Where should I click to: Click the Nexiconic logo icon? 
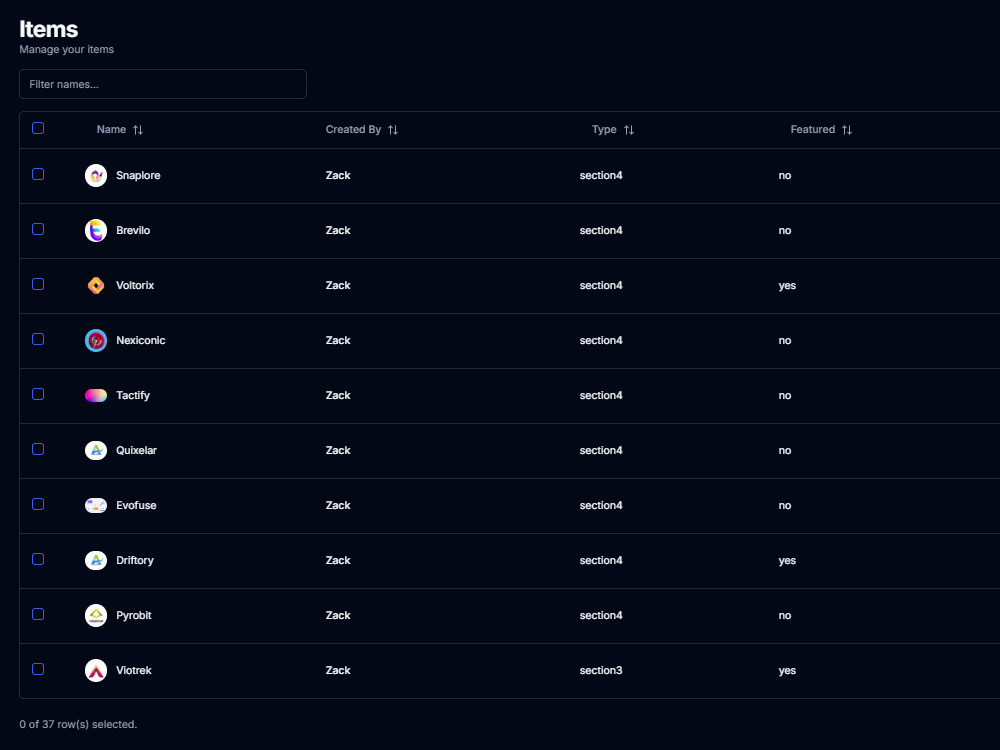coord(96,341)
